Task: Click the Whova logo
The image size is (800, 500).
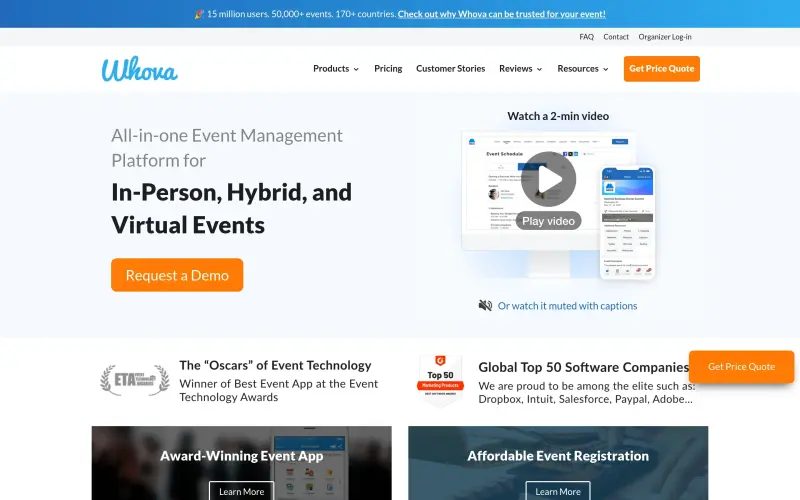Action: [139, 69]
